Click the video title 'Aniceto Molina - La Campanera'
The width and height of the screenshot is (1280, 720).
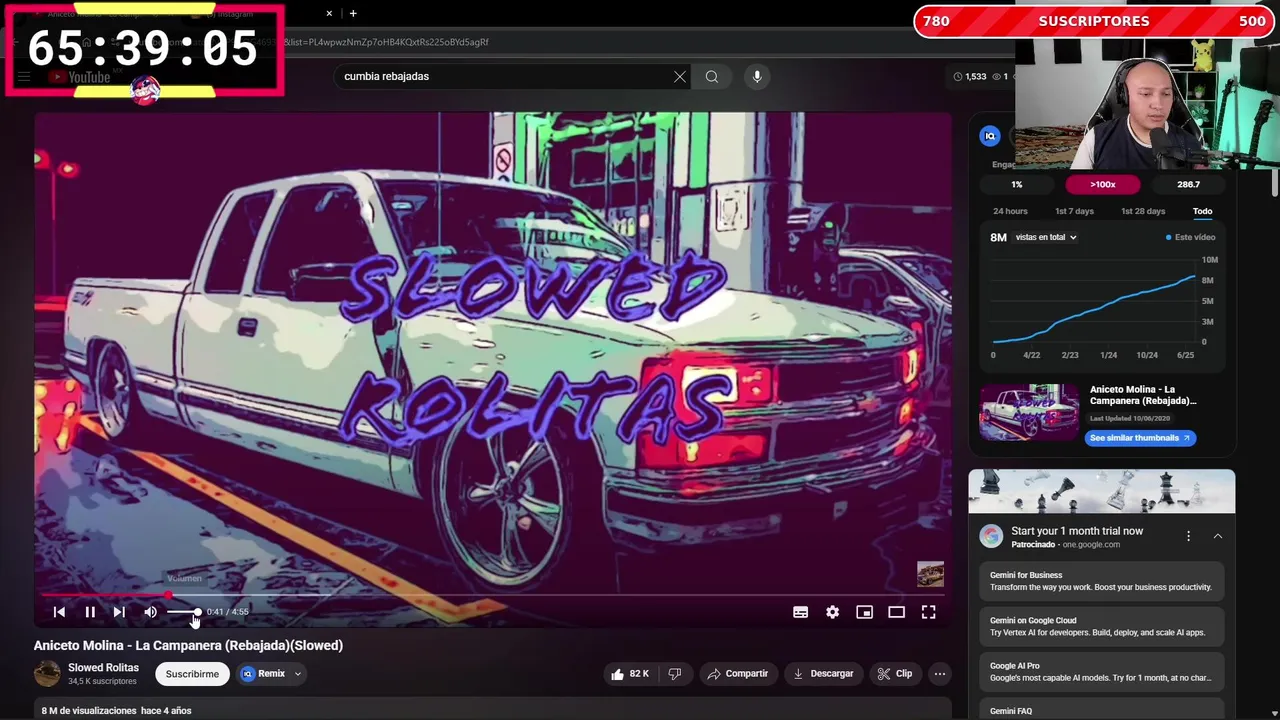pyautogui.click(x=188, y=646)
